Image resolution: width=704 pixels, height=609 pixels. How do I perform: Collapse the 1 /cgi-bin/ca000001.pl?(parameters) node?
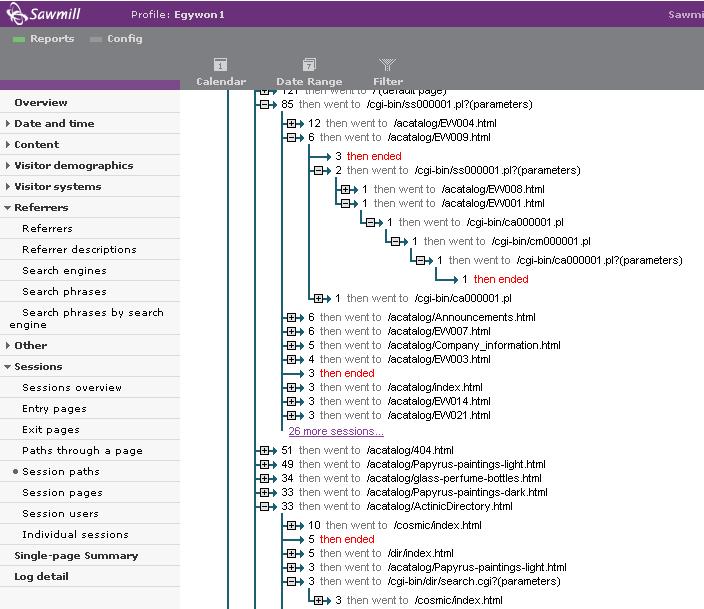pyautogui.click(x=421, y=260)
